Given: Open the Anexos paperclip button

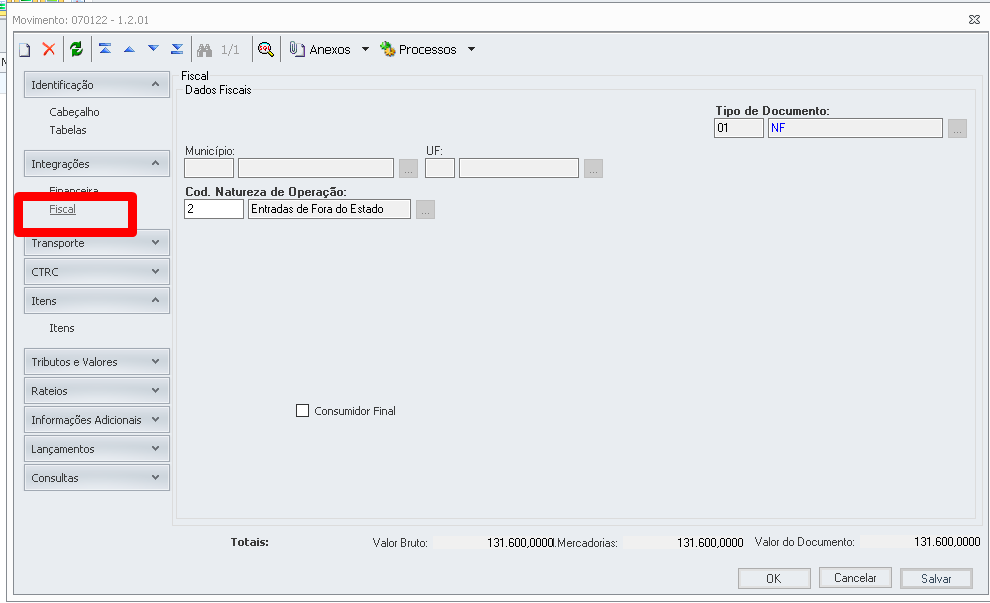Looking at the screenshot, I should point(320,49).
